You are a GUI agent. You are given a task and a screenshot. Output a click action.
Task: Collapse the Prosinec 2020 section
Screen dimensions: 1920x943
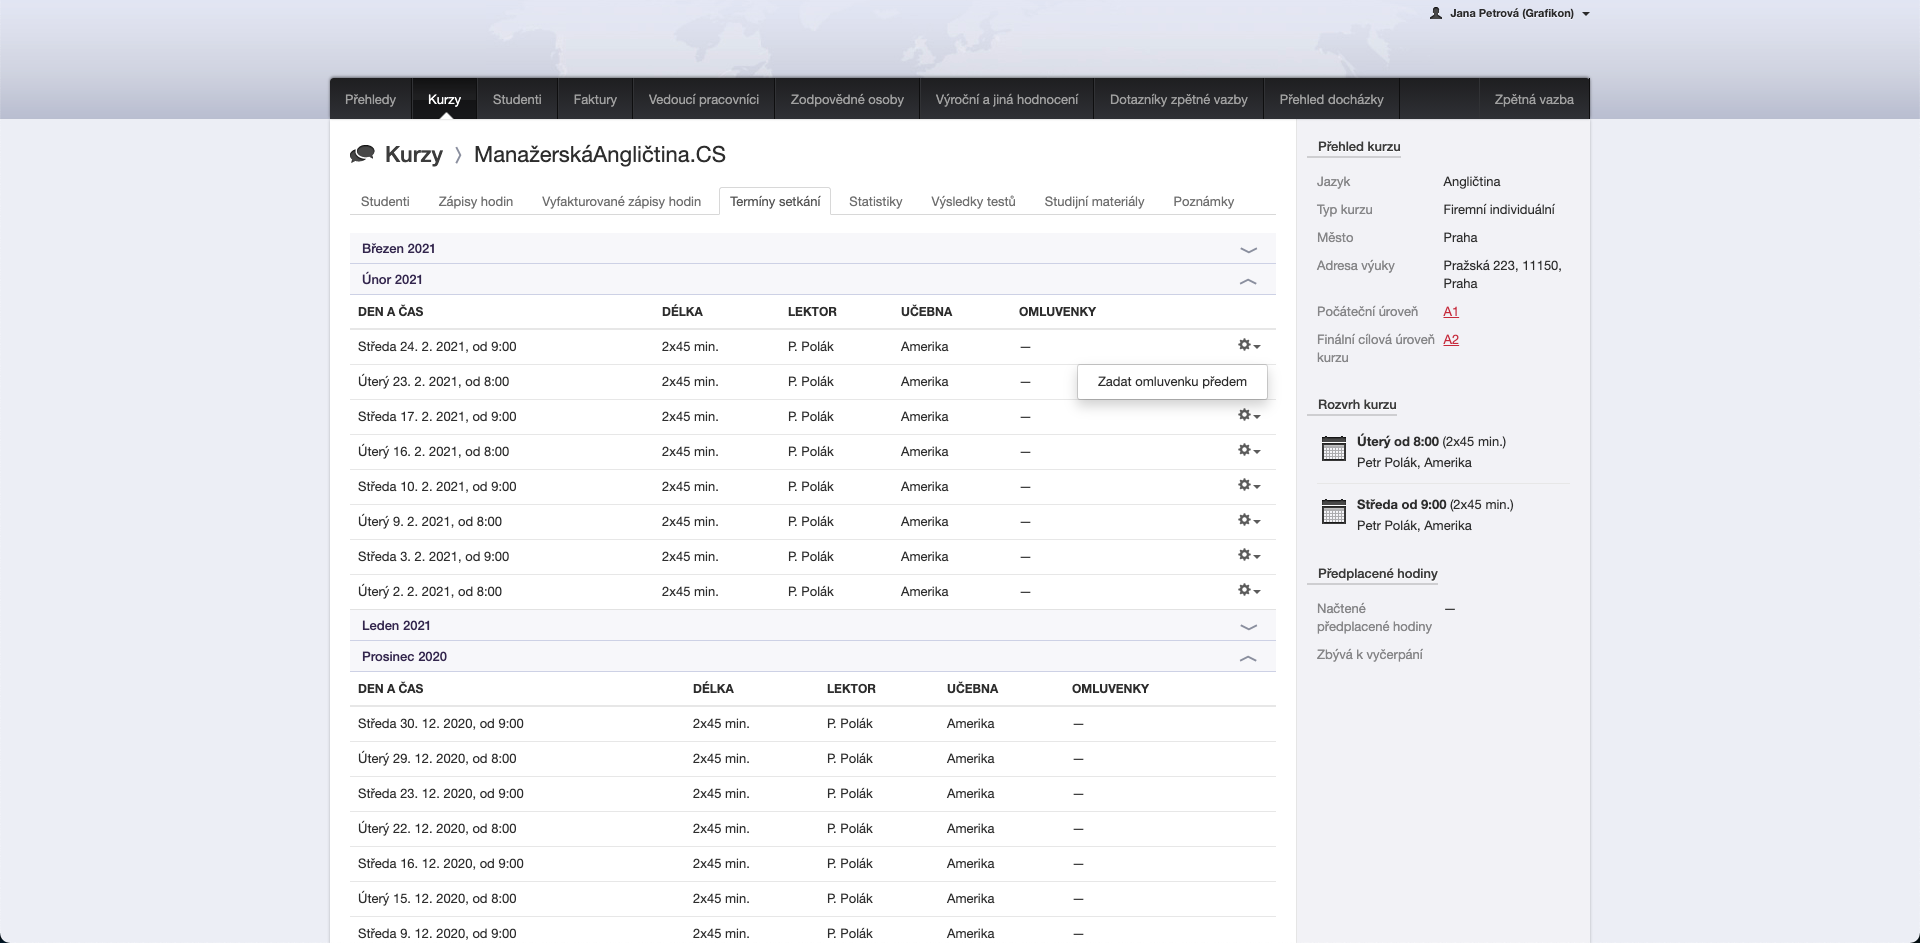[812, 656]
